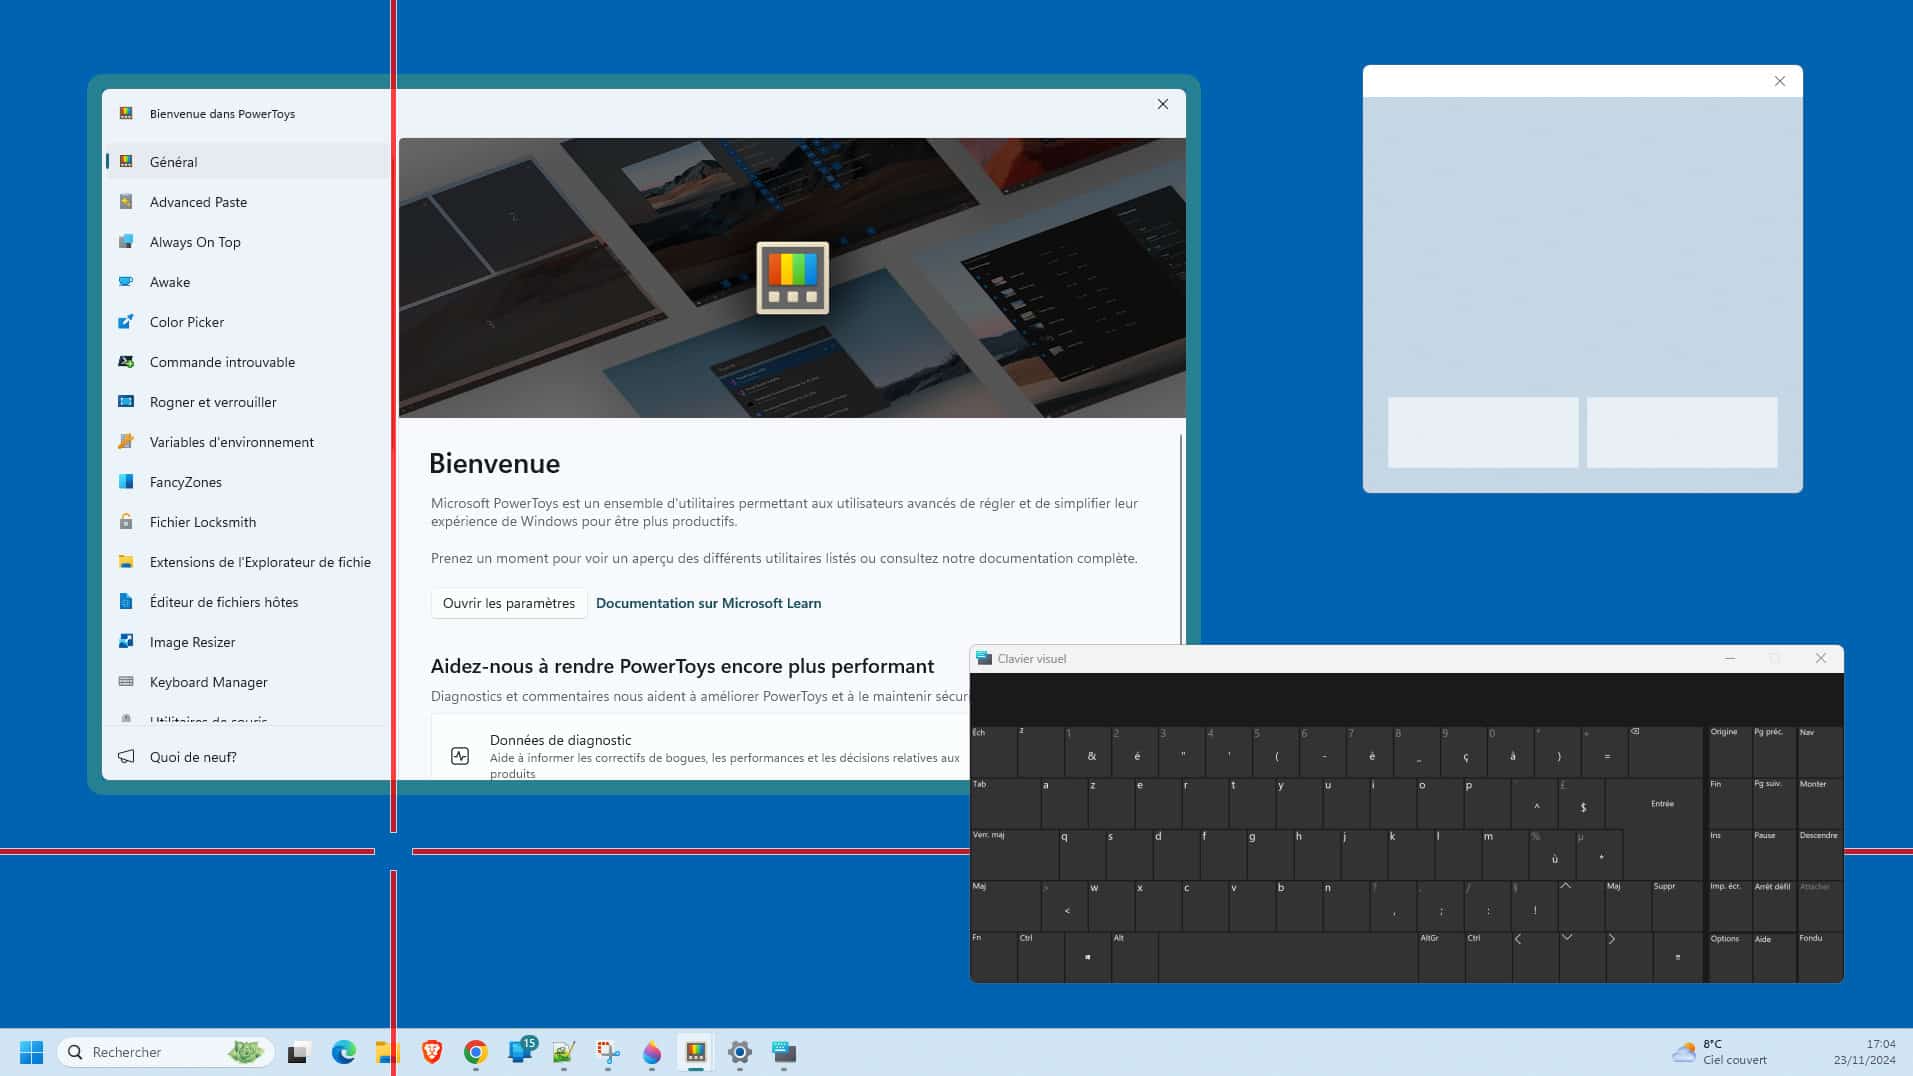Screen dimensions: 1913x1076
Task: Click Rechercher taskbar search box
Action: point(166,1052)
